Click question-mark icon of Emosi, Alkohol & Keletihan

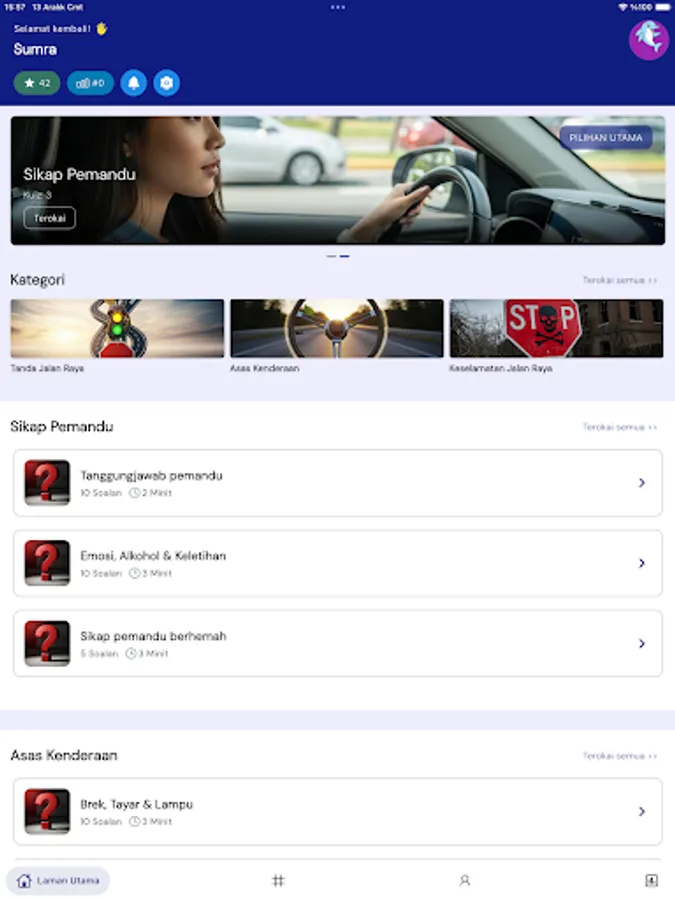tap(47, 563)
